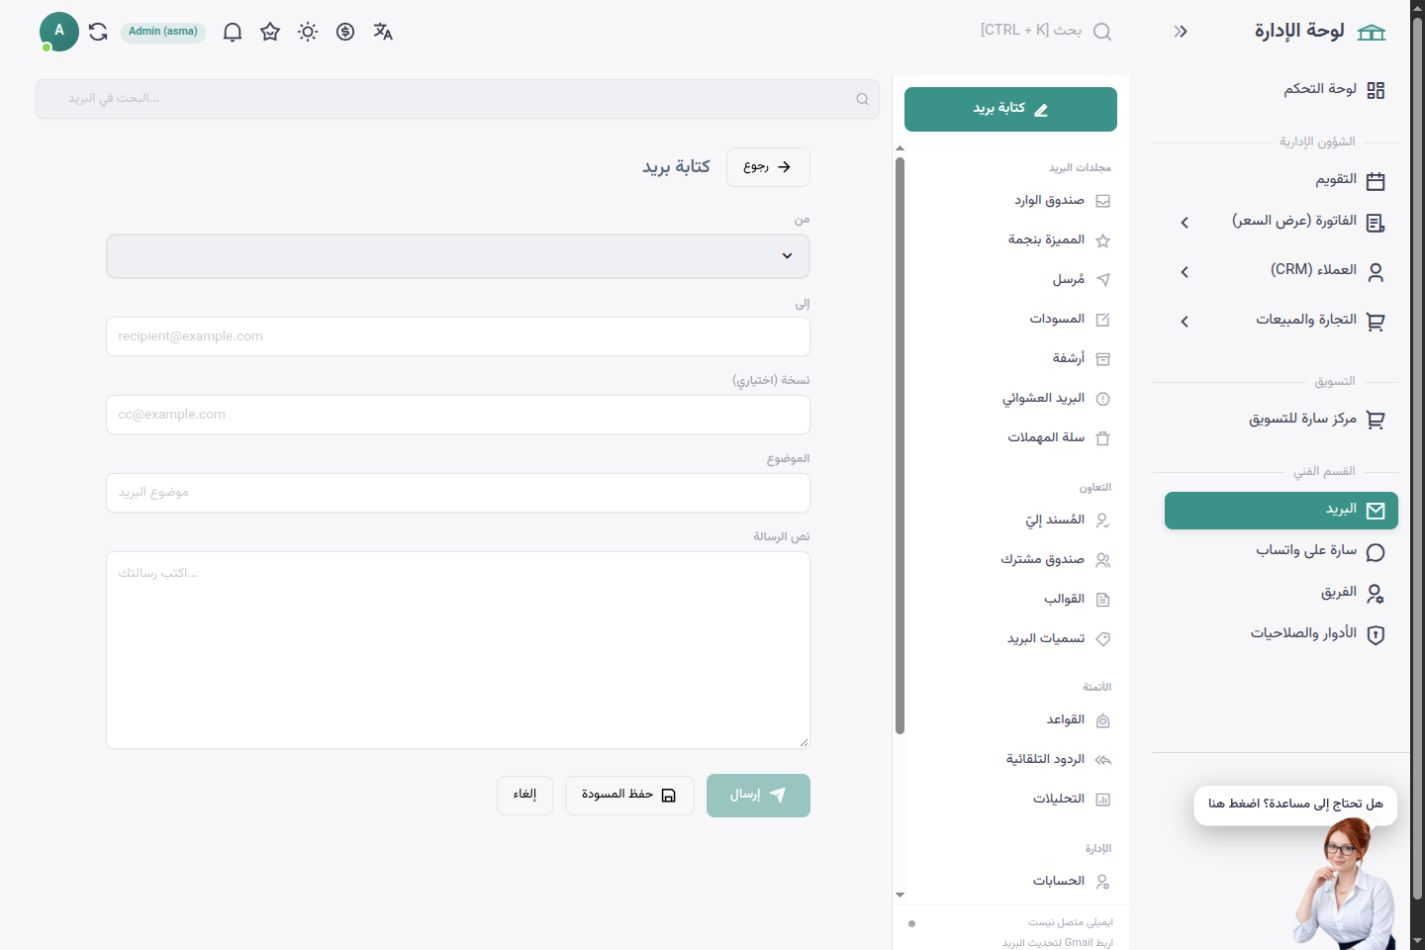Viewport: 1425px width, 950px height.
Task: Click the إلغاء cancel button
Action: click(x=525, y=795)
